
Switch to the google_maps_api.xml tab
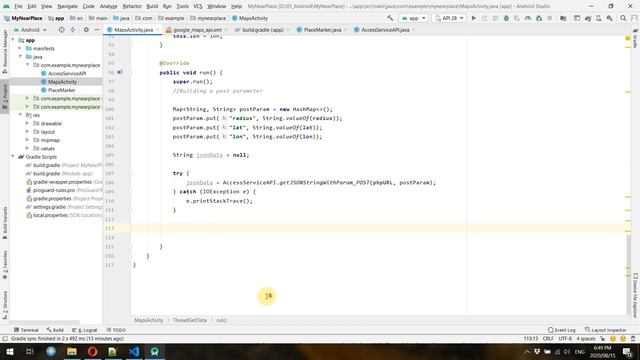coord(197,30)
